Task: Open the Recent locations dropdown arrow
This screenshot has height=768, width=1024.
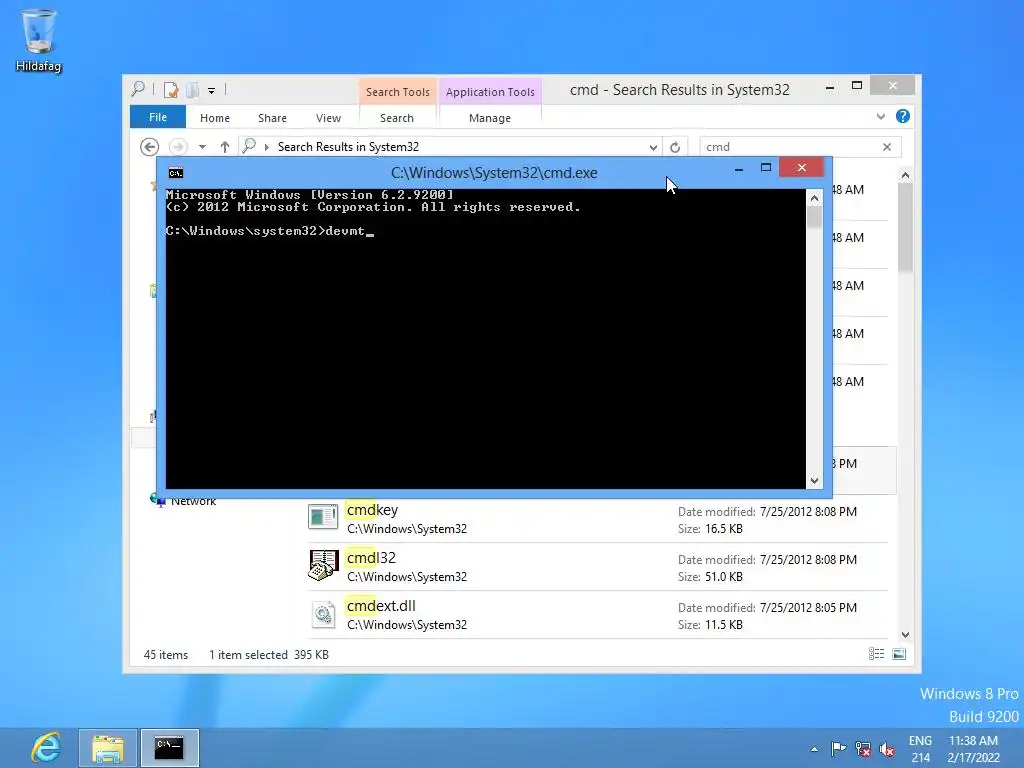Action: [x=202, y=147]
